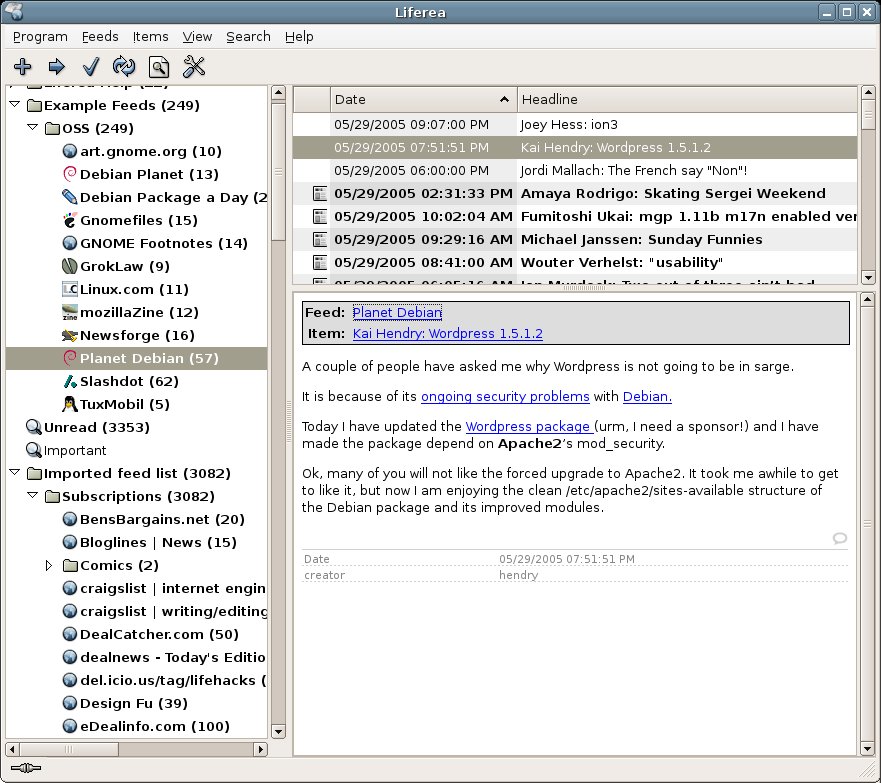The image size is (881, 783).
Task: Click the unread icon beside Fumitoshi Ukai headline
Action: coord(320,217)
